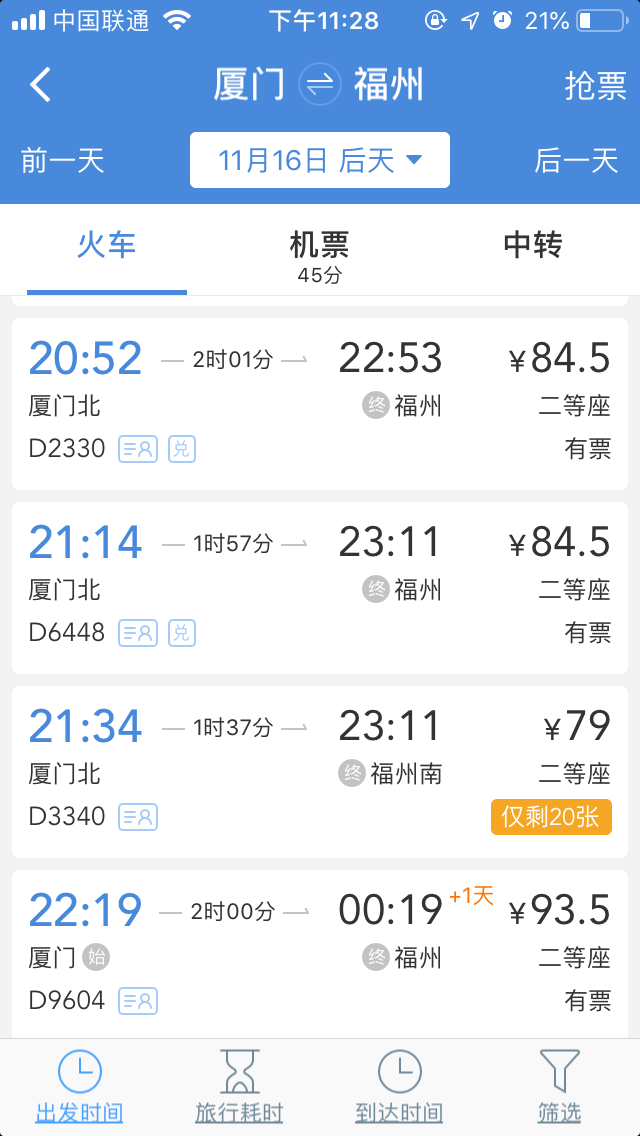
Task: Tap the back arrow icon
Action: pos(40,85)
